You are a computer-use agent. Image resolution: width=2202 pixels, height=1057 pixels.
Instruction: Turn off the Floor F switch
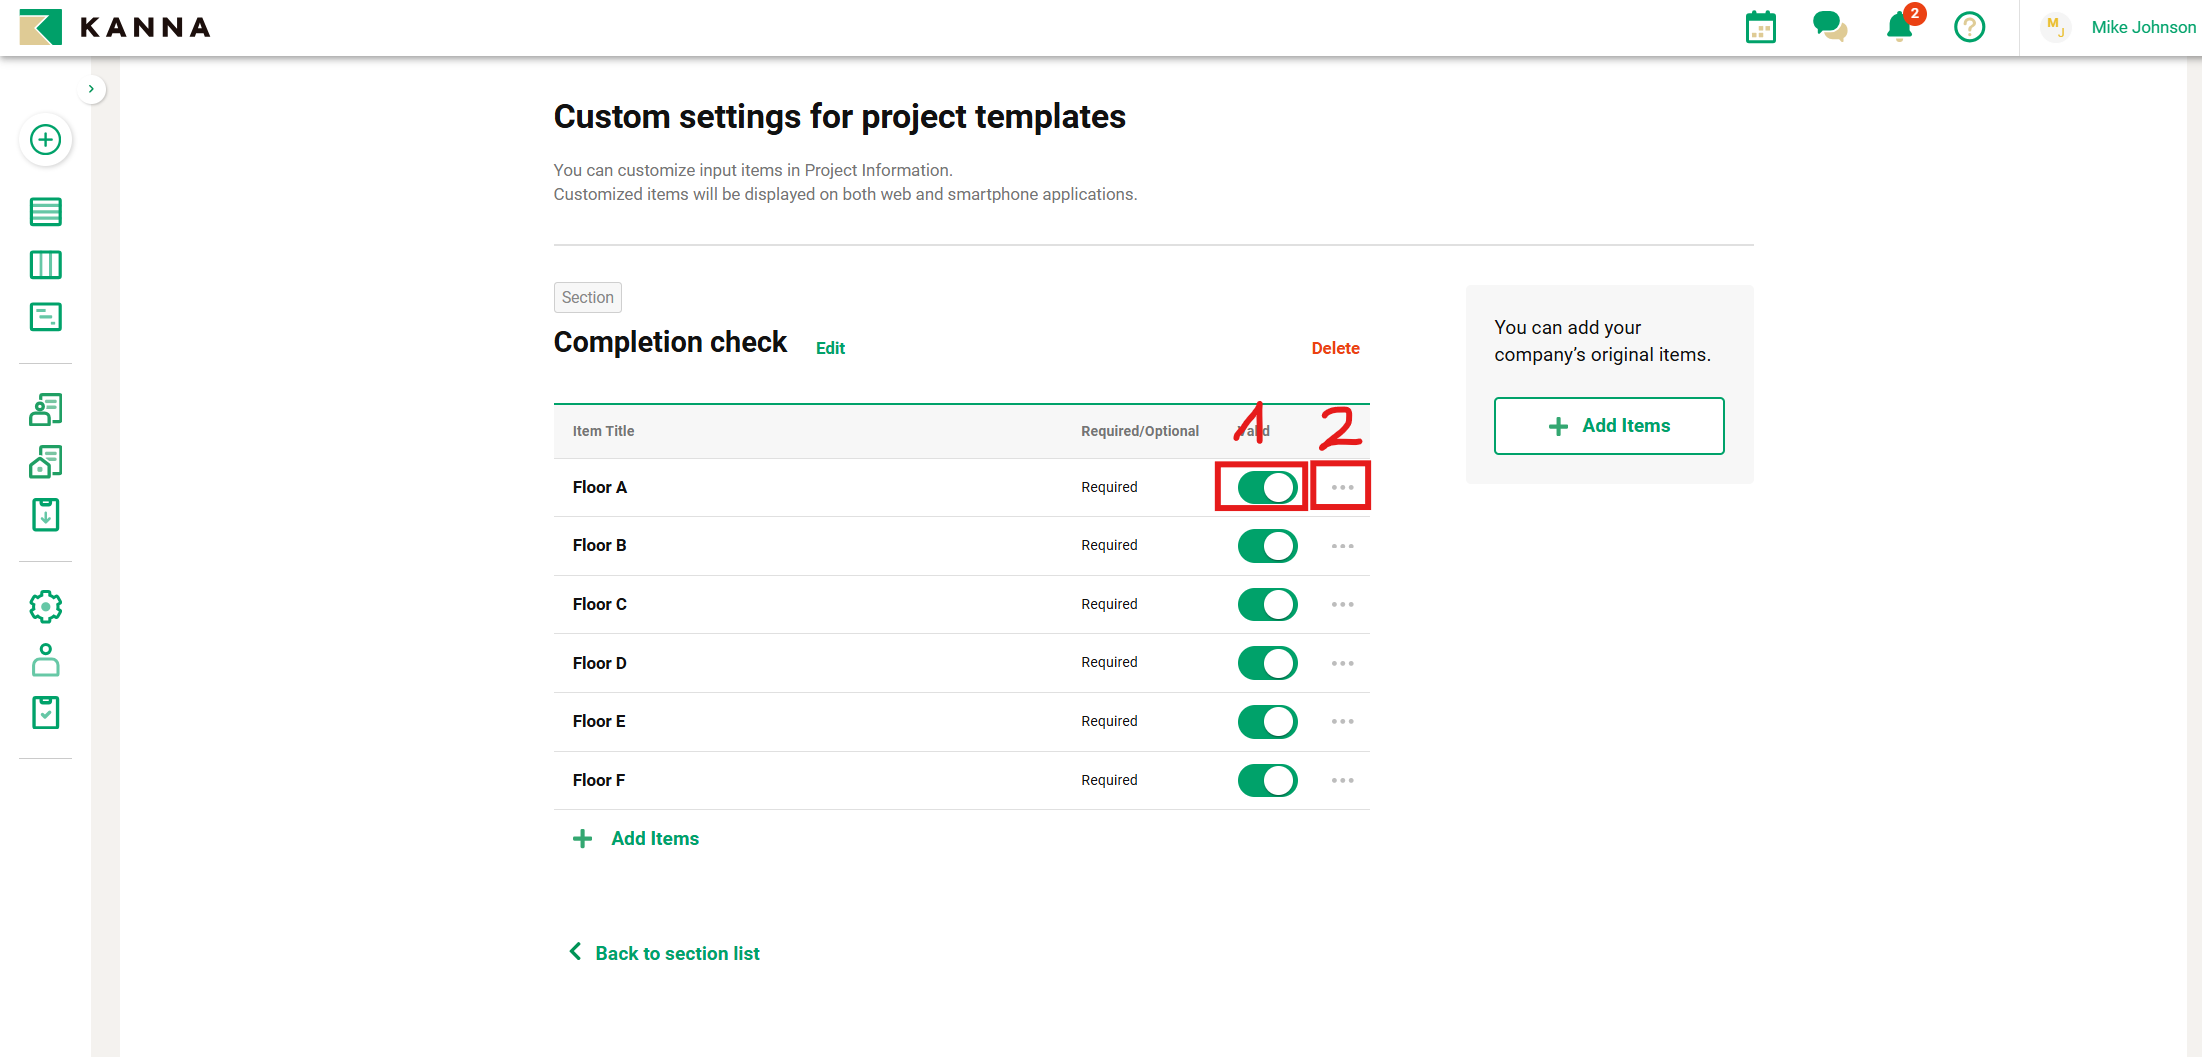tap(1267, 781)
